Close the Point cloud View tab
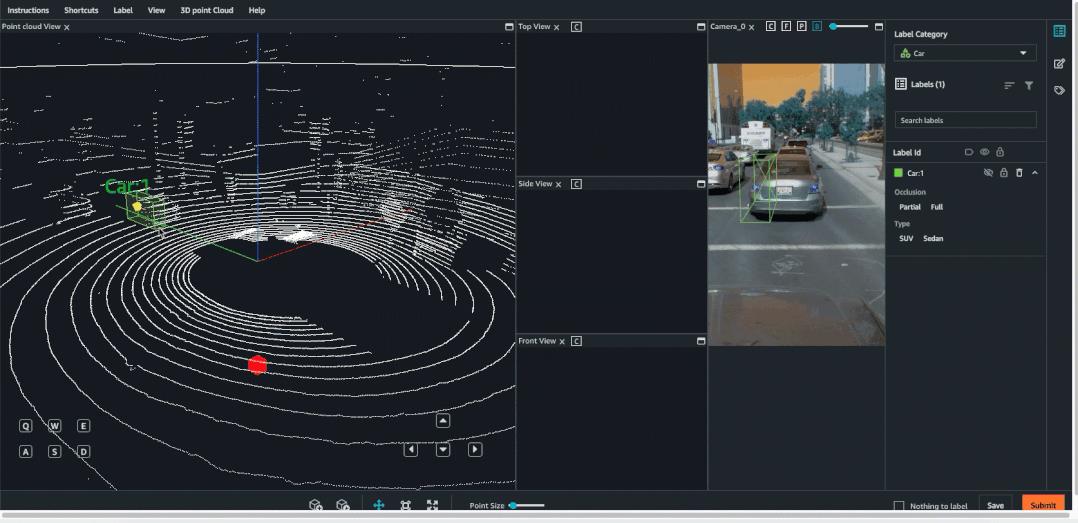Viewport: 1078px width, 523px height. (x=67, y=27)
